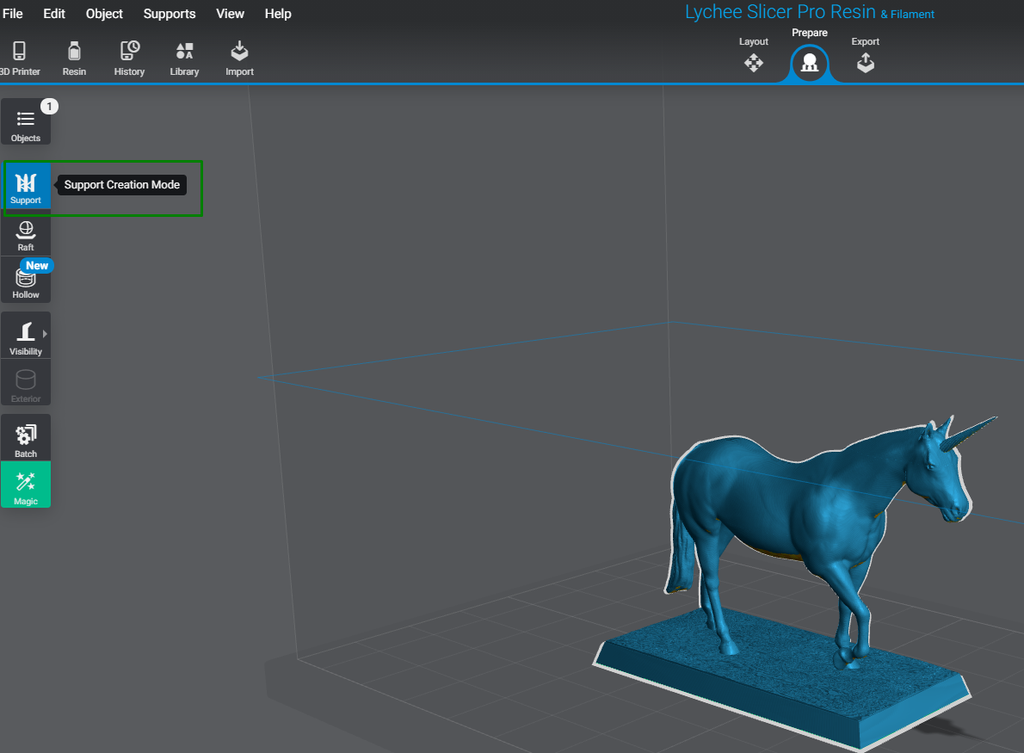The image size is (1024, 753).
Task: Enable Exterior view mode
Action: 25,383
